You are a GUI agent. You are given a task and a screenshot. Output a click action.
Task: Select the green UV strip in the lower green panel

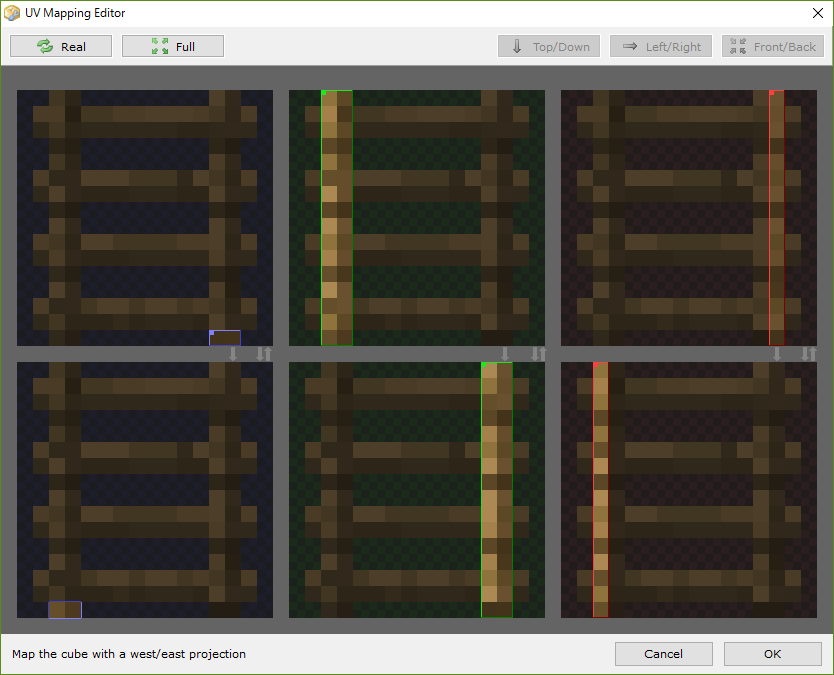(497, 490)
